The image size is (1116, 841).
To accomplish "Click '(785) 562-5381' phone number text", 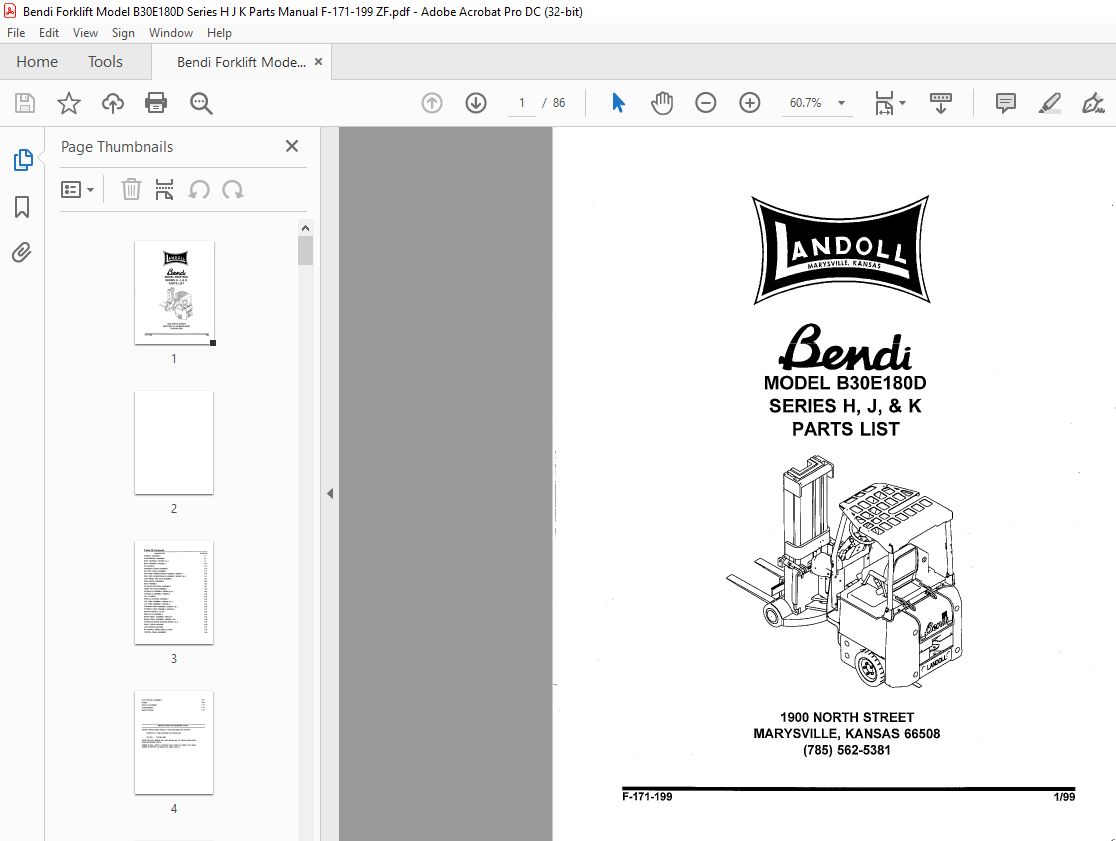I will coord(847,750).
